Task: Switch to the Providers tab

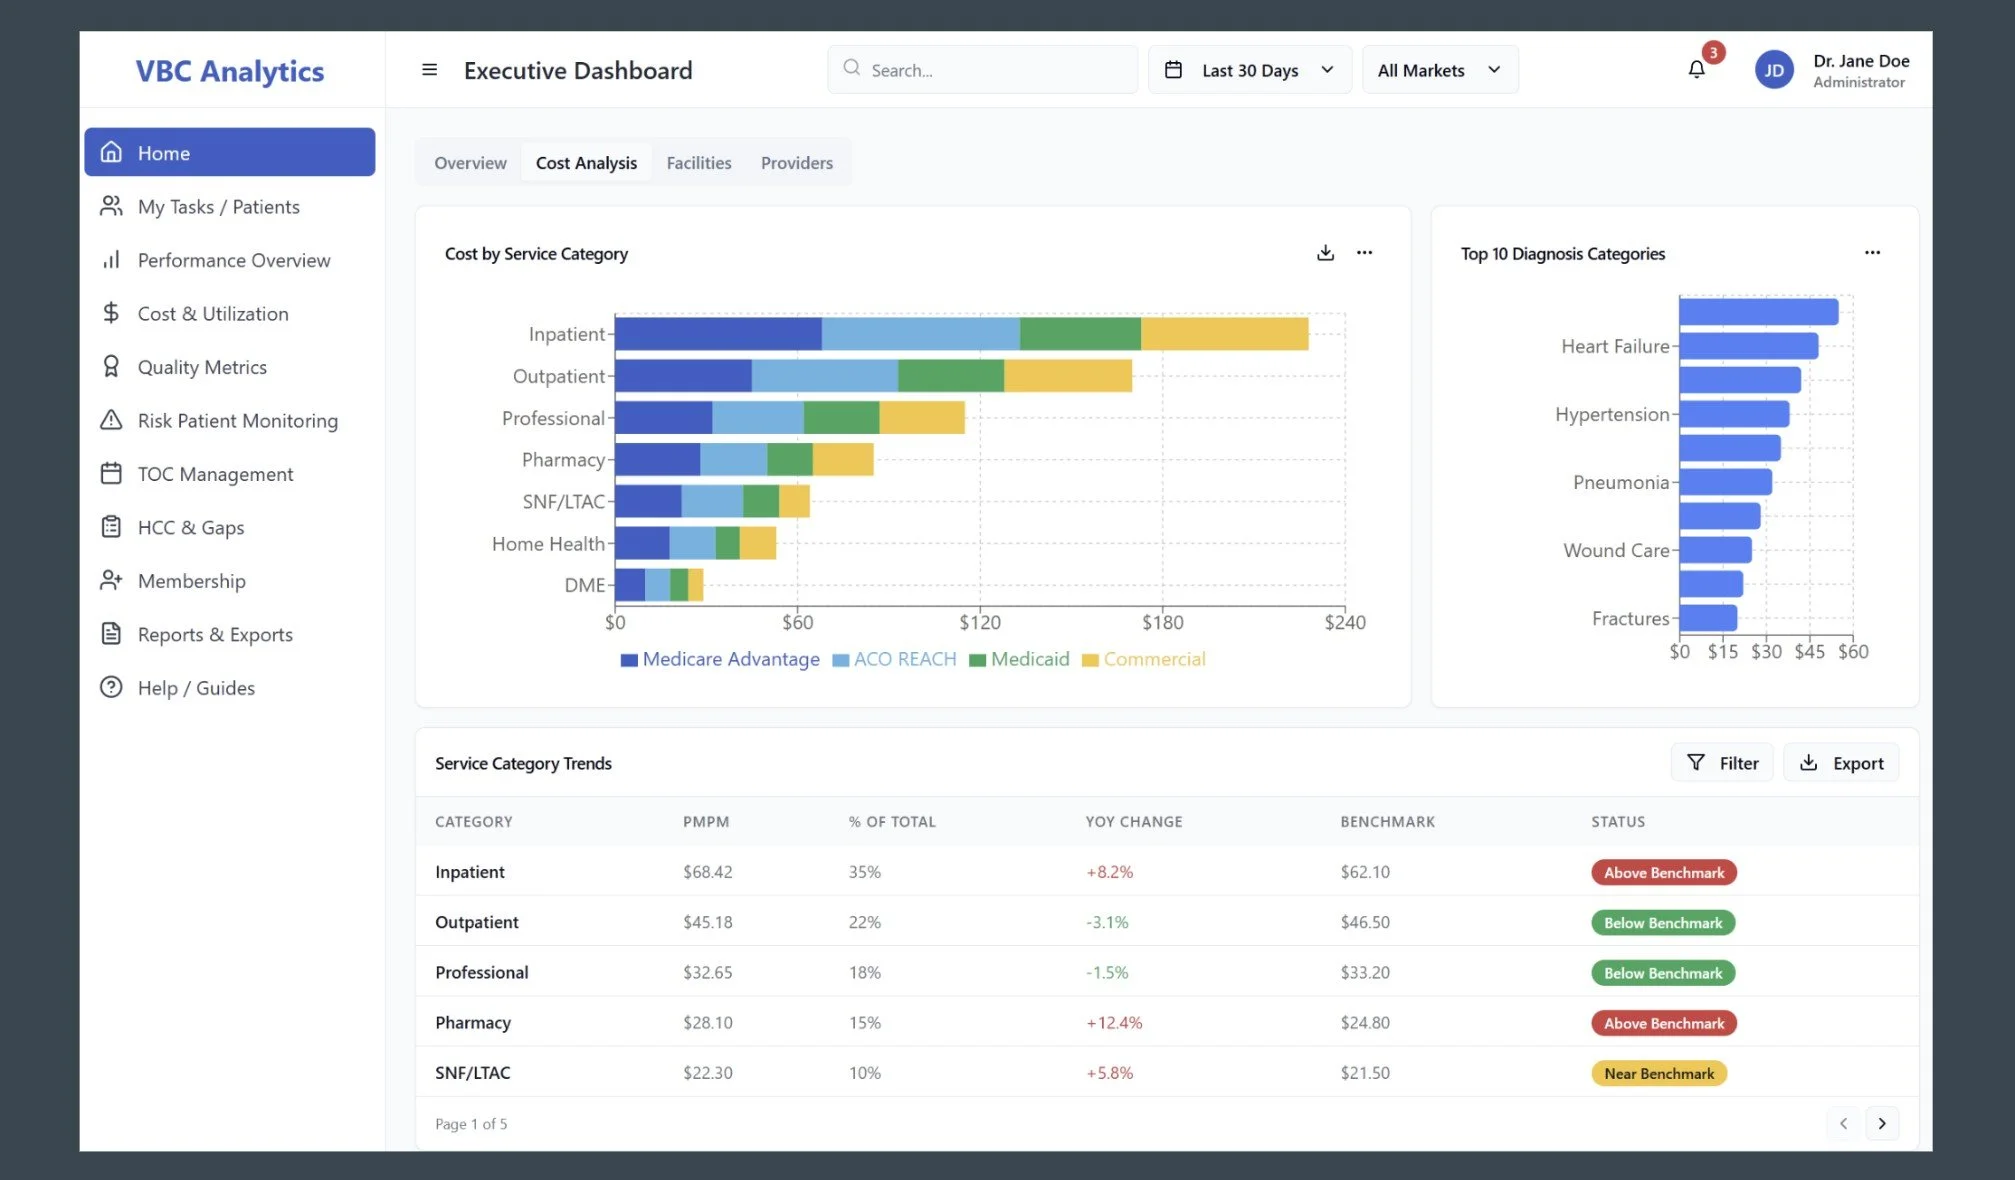Action: pos(796,163)
